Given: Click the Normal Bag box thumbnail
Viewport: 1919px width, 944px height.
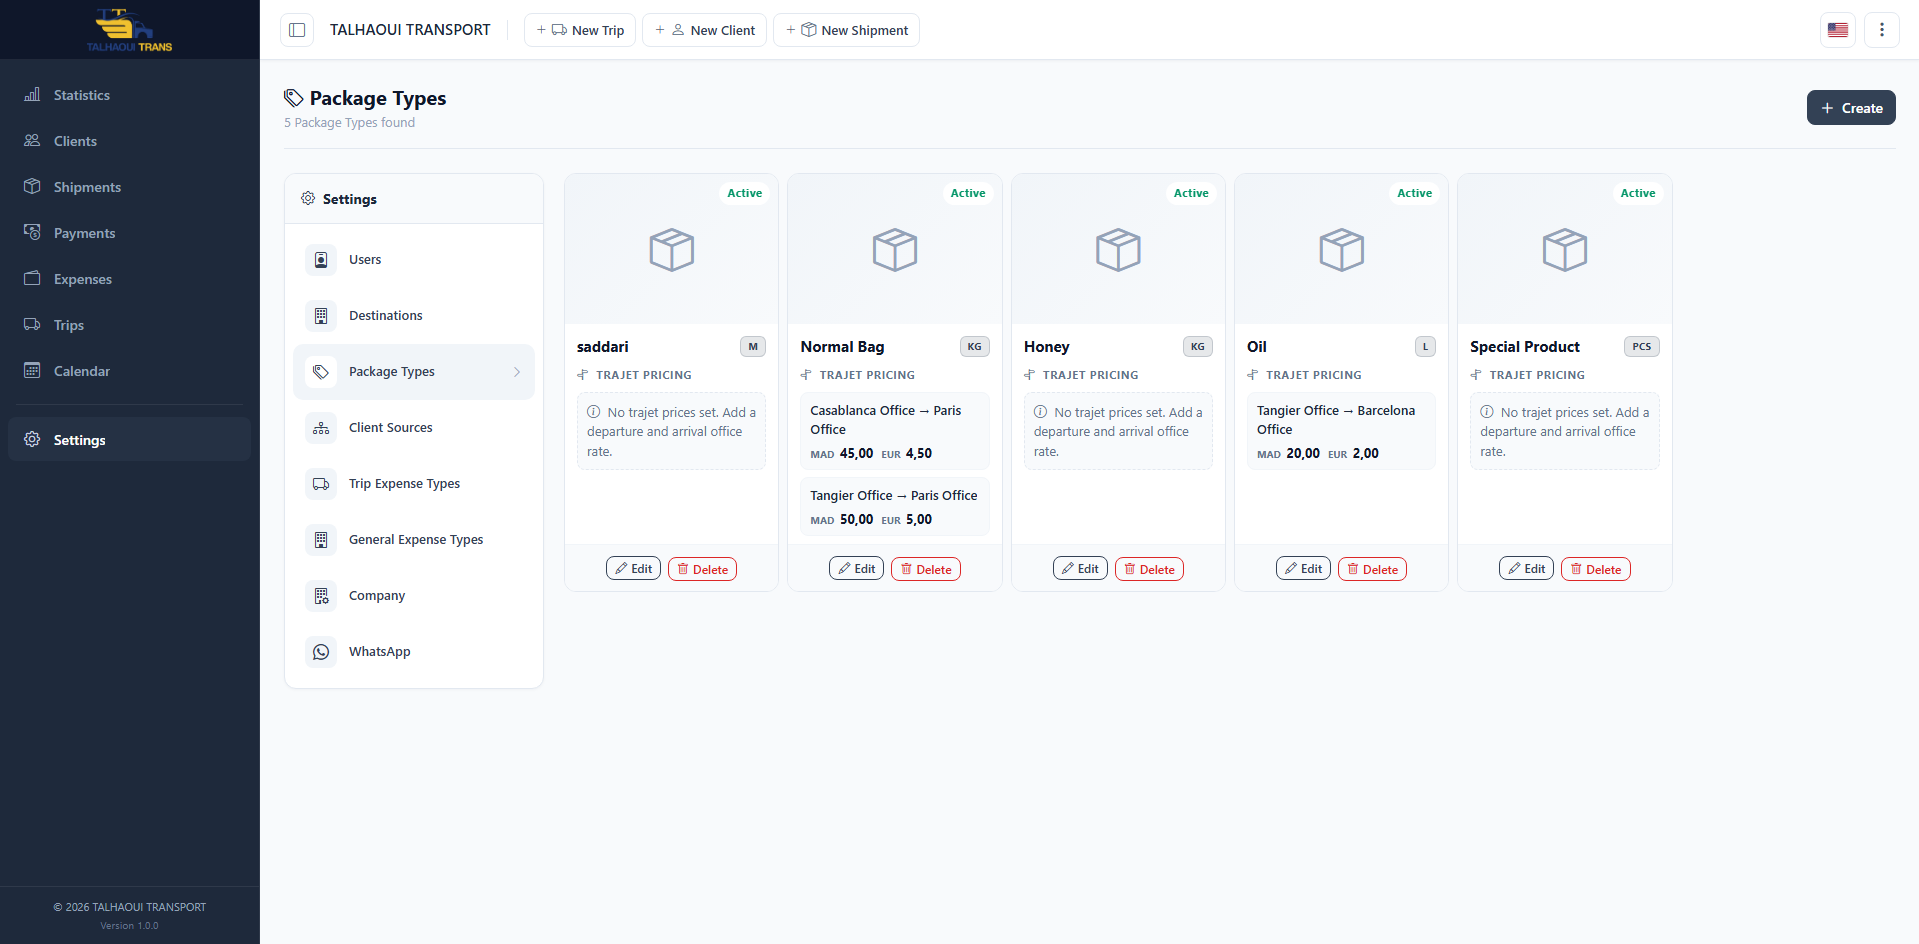Looking at the screenshot, I should pos(895,250).
